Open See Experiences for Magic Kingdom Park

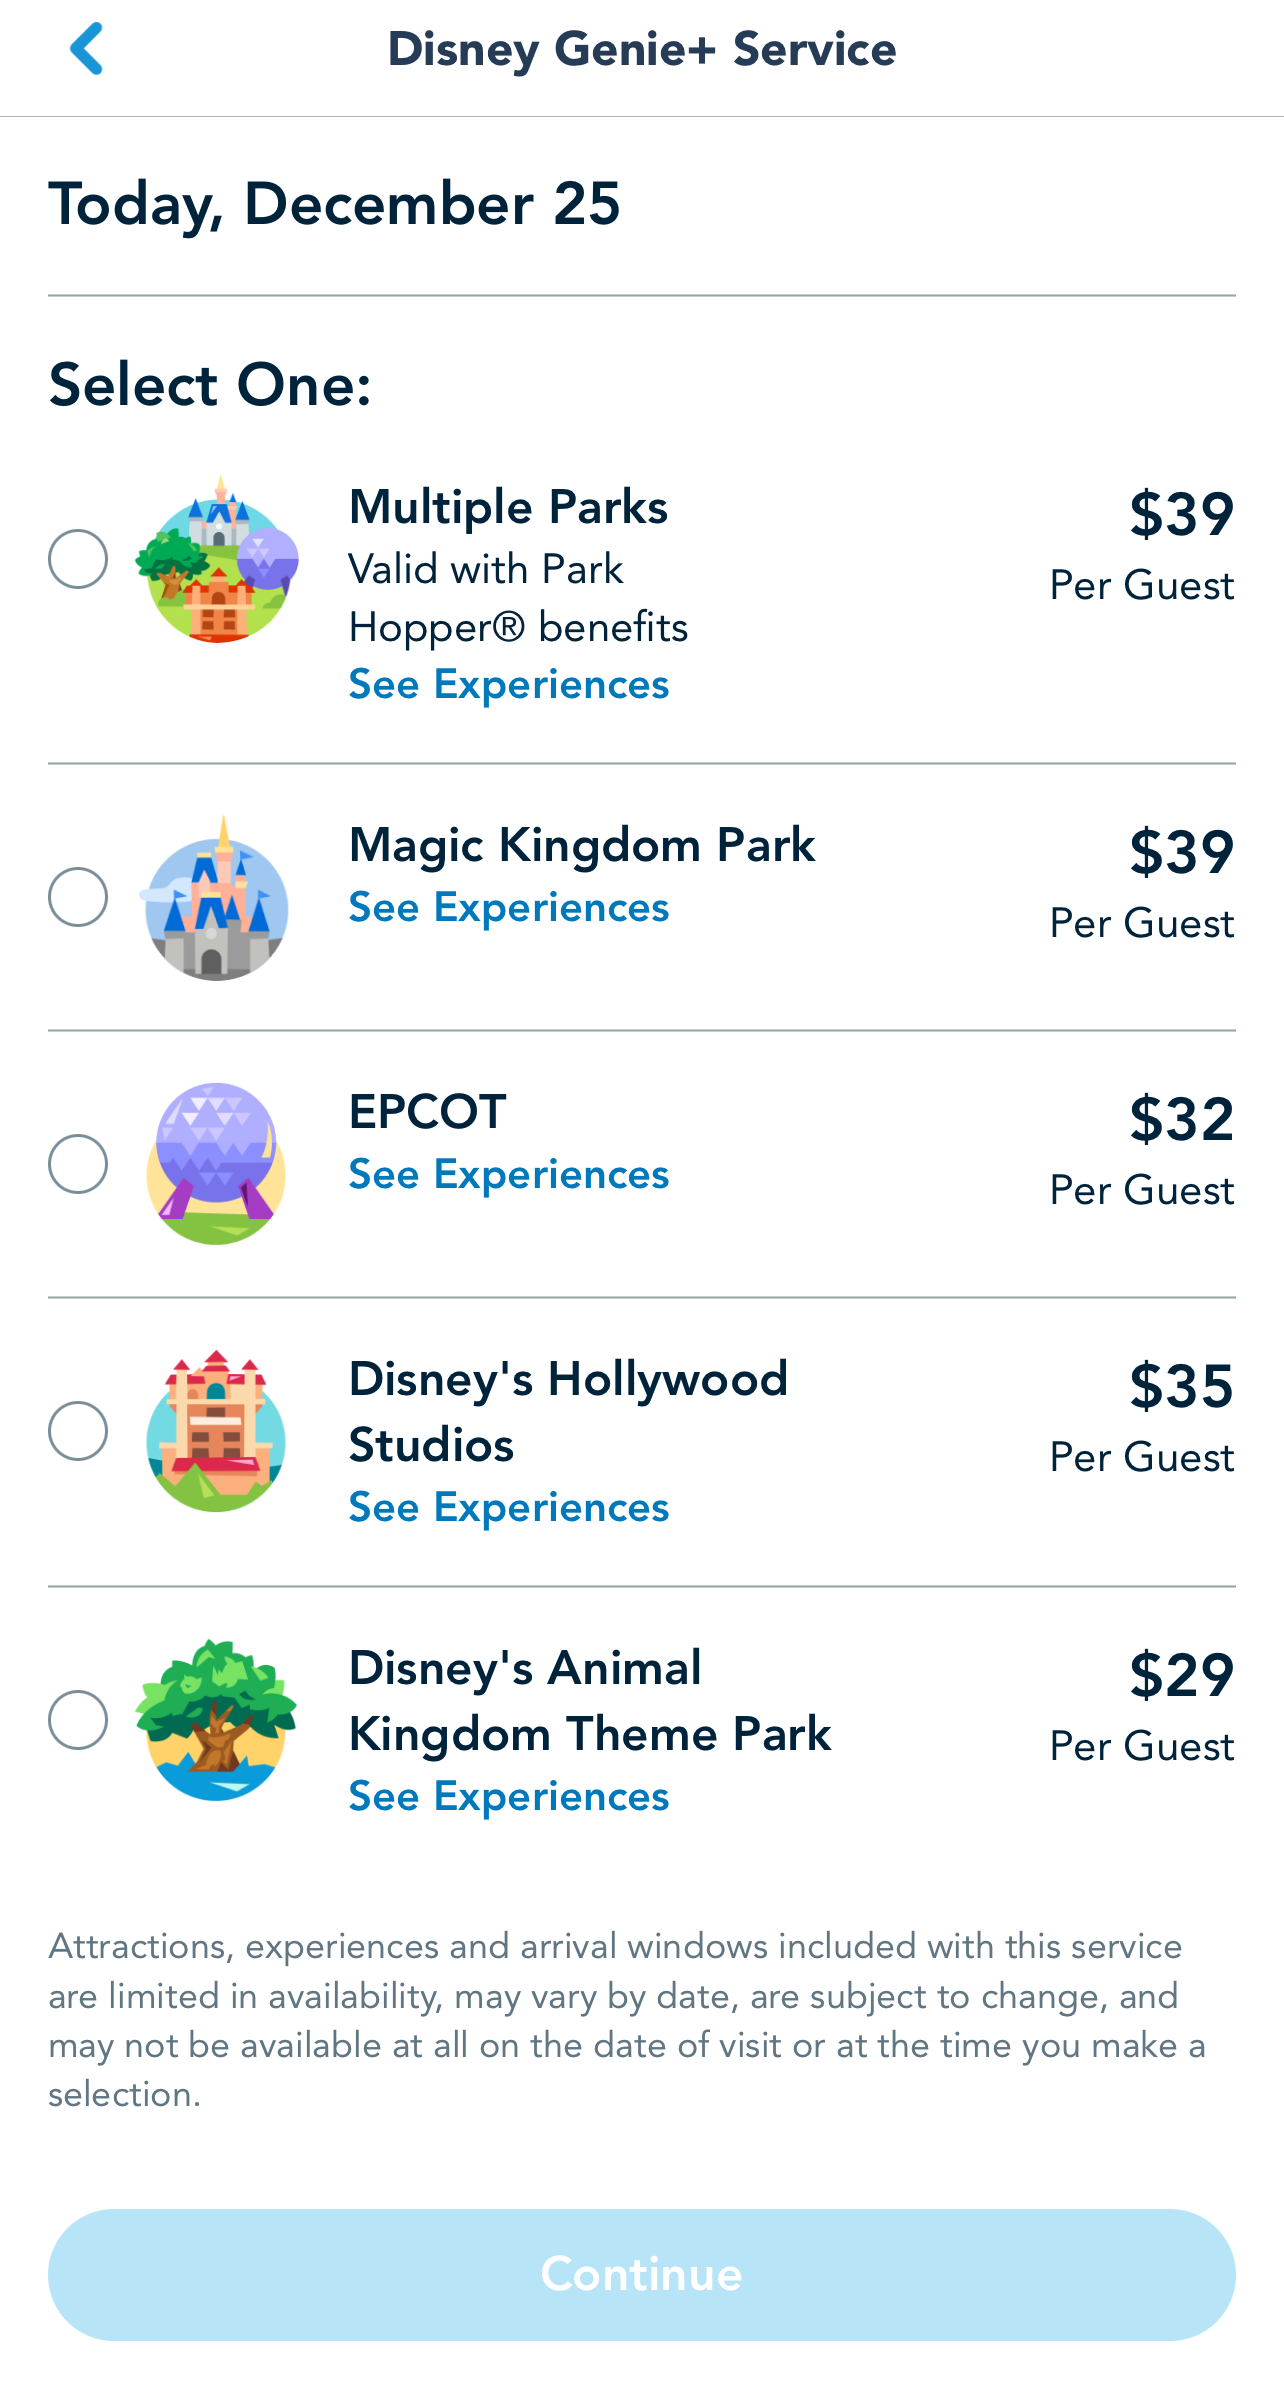pos(508,908)
